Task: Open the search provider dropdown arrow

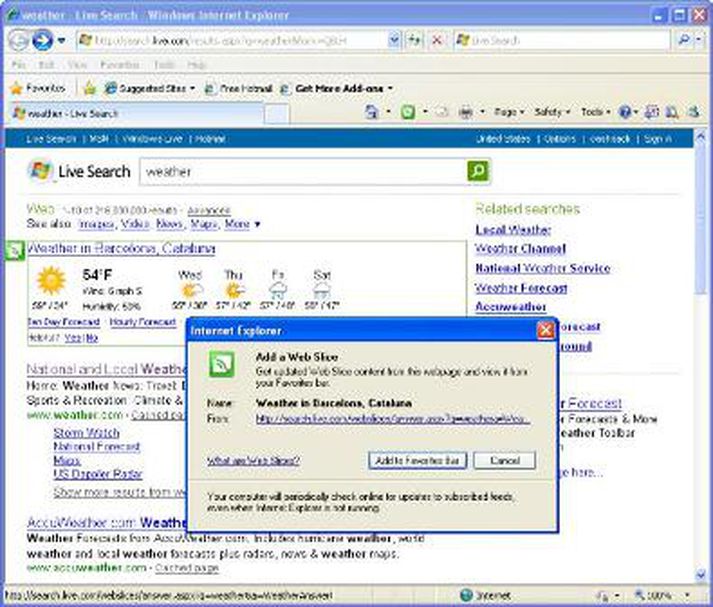Action: coord(699,40)
